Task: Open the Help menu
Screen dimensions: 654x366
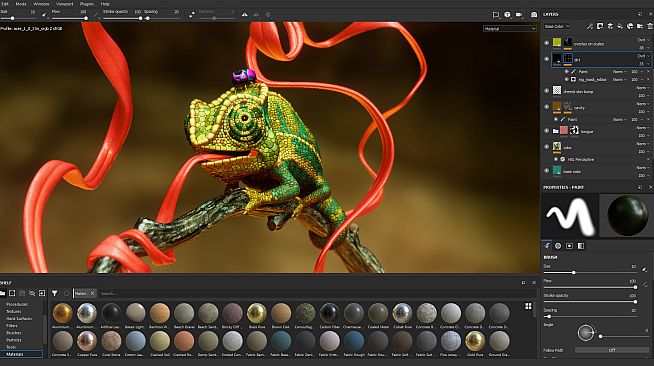Action: (105, 4)
